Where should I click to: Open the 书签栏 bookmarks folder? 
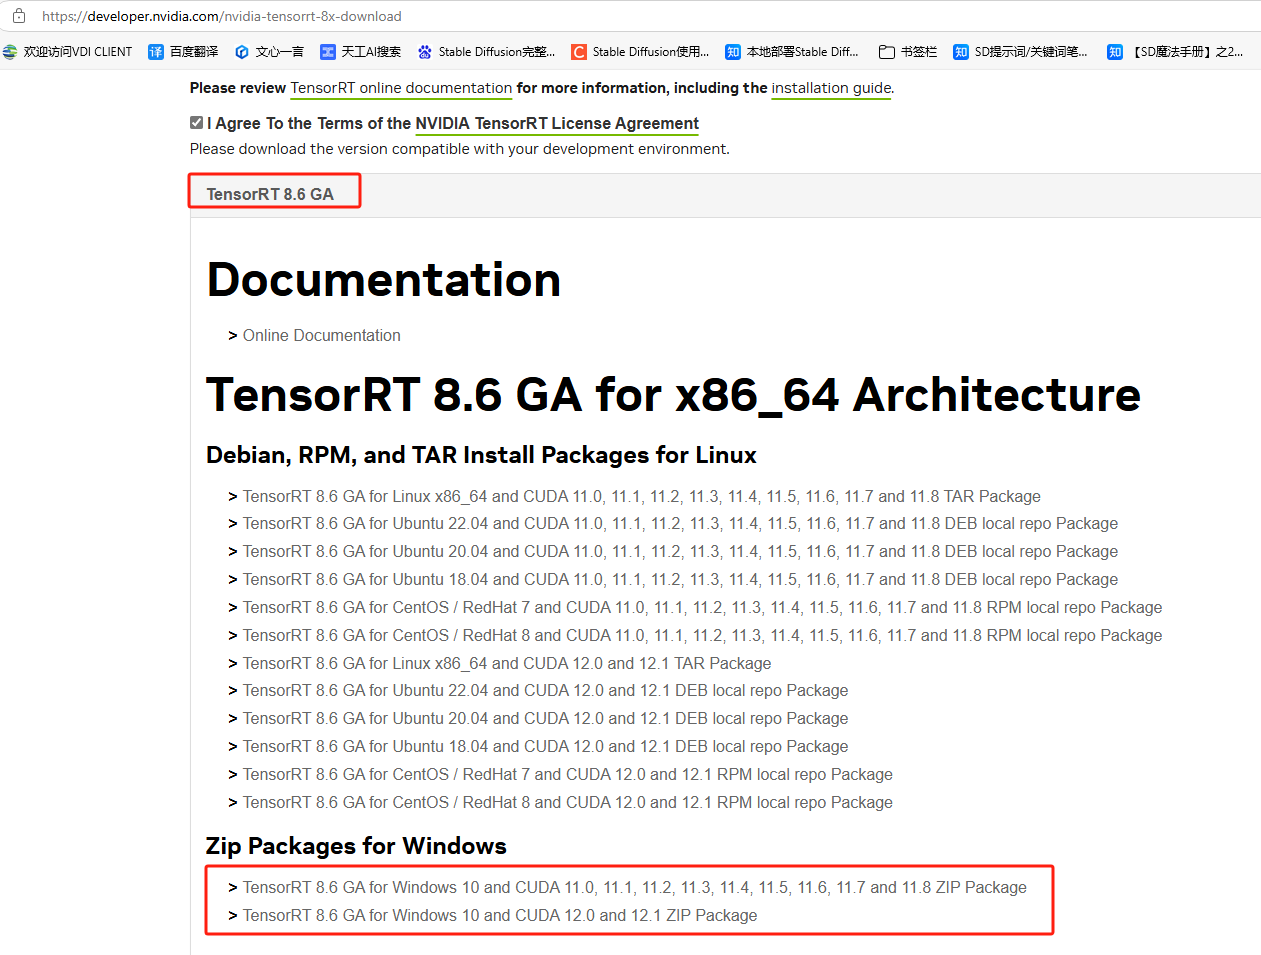pos(908,52)
